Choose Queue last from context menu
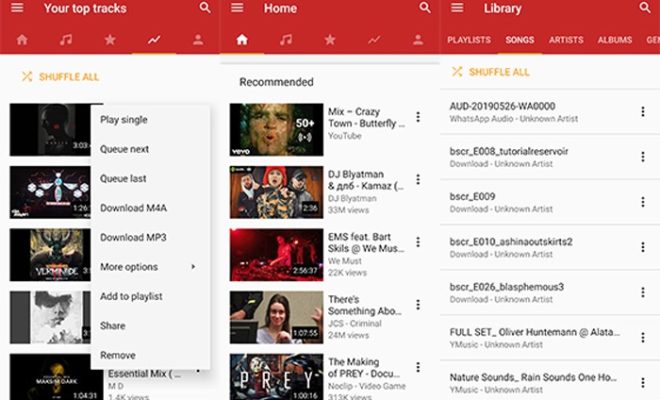Image resolution: width=660 pixels, height=400 pixels. [x=150, y=179]
